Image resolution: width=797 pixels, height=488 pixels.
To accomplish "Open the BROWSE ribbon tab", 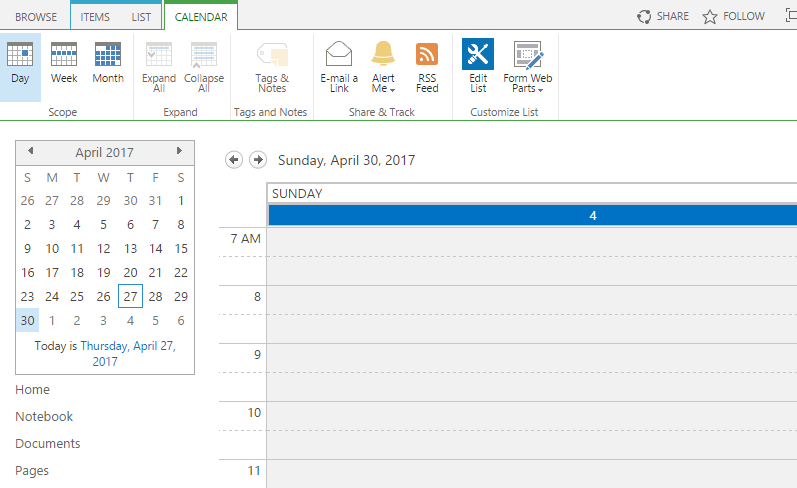I will coord(36,17).
